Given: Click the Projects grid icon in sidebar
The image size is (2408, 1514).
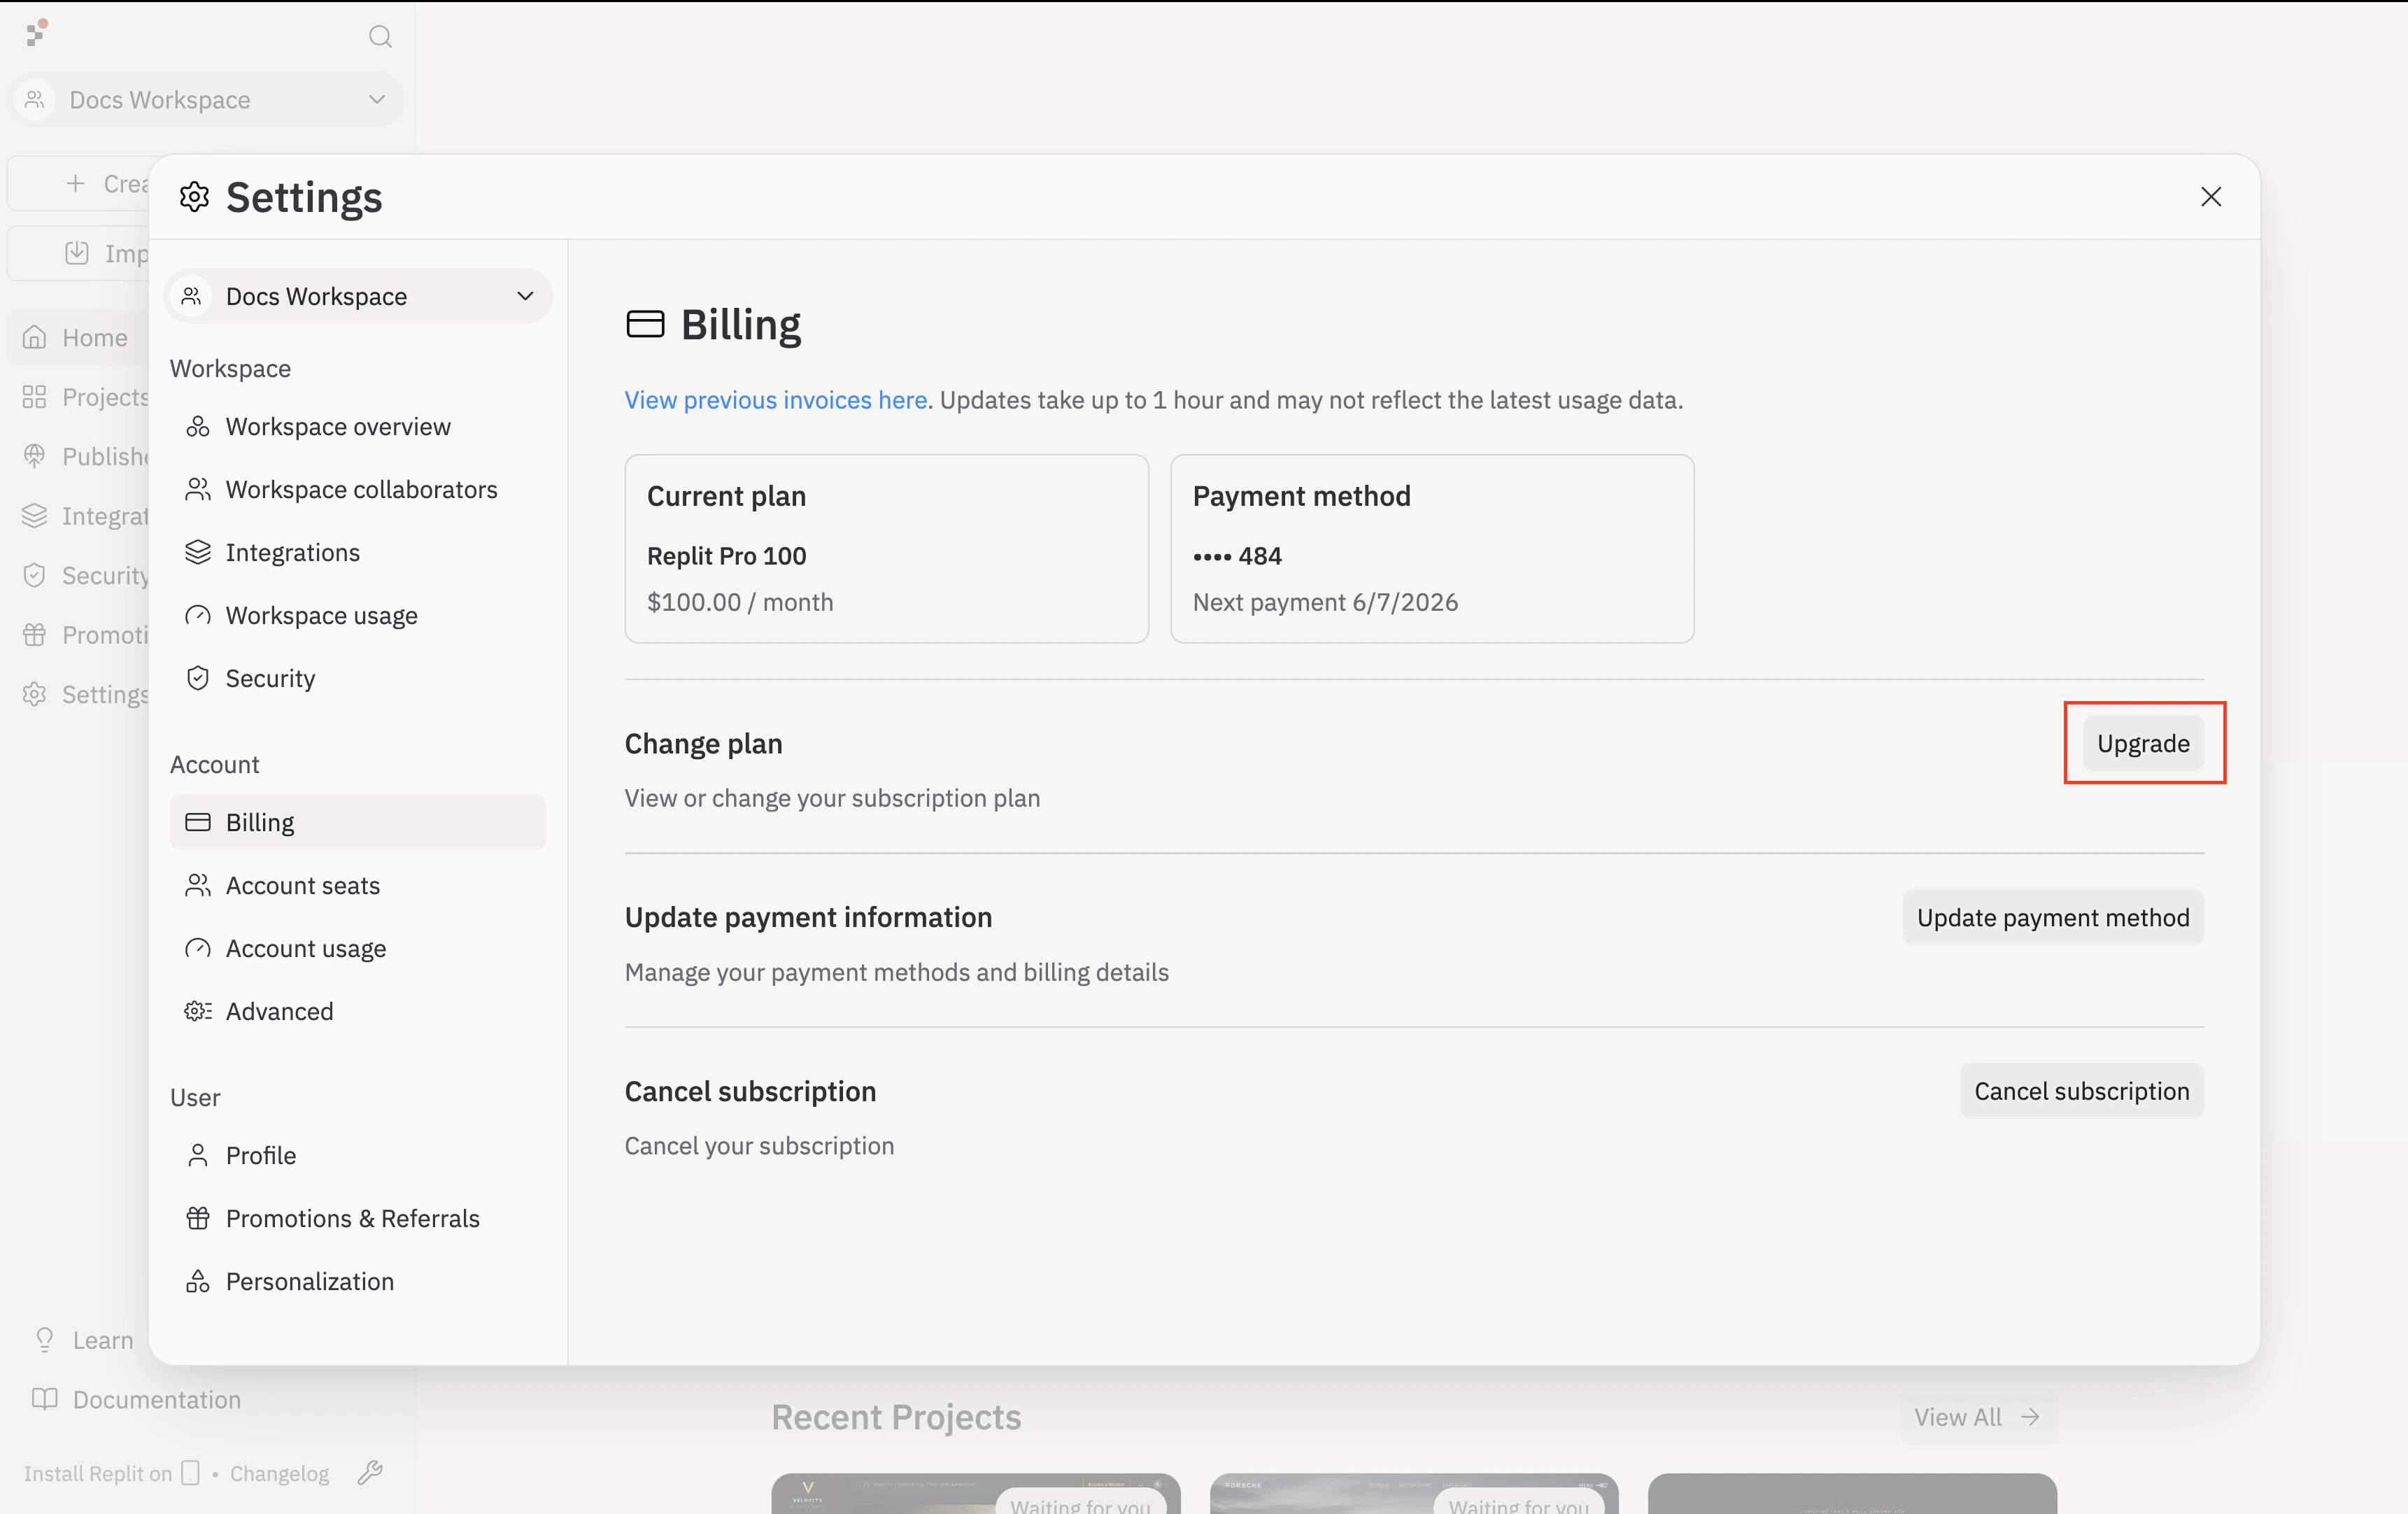Looking at the screenshot, I should tap(35, 397).
